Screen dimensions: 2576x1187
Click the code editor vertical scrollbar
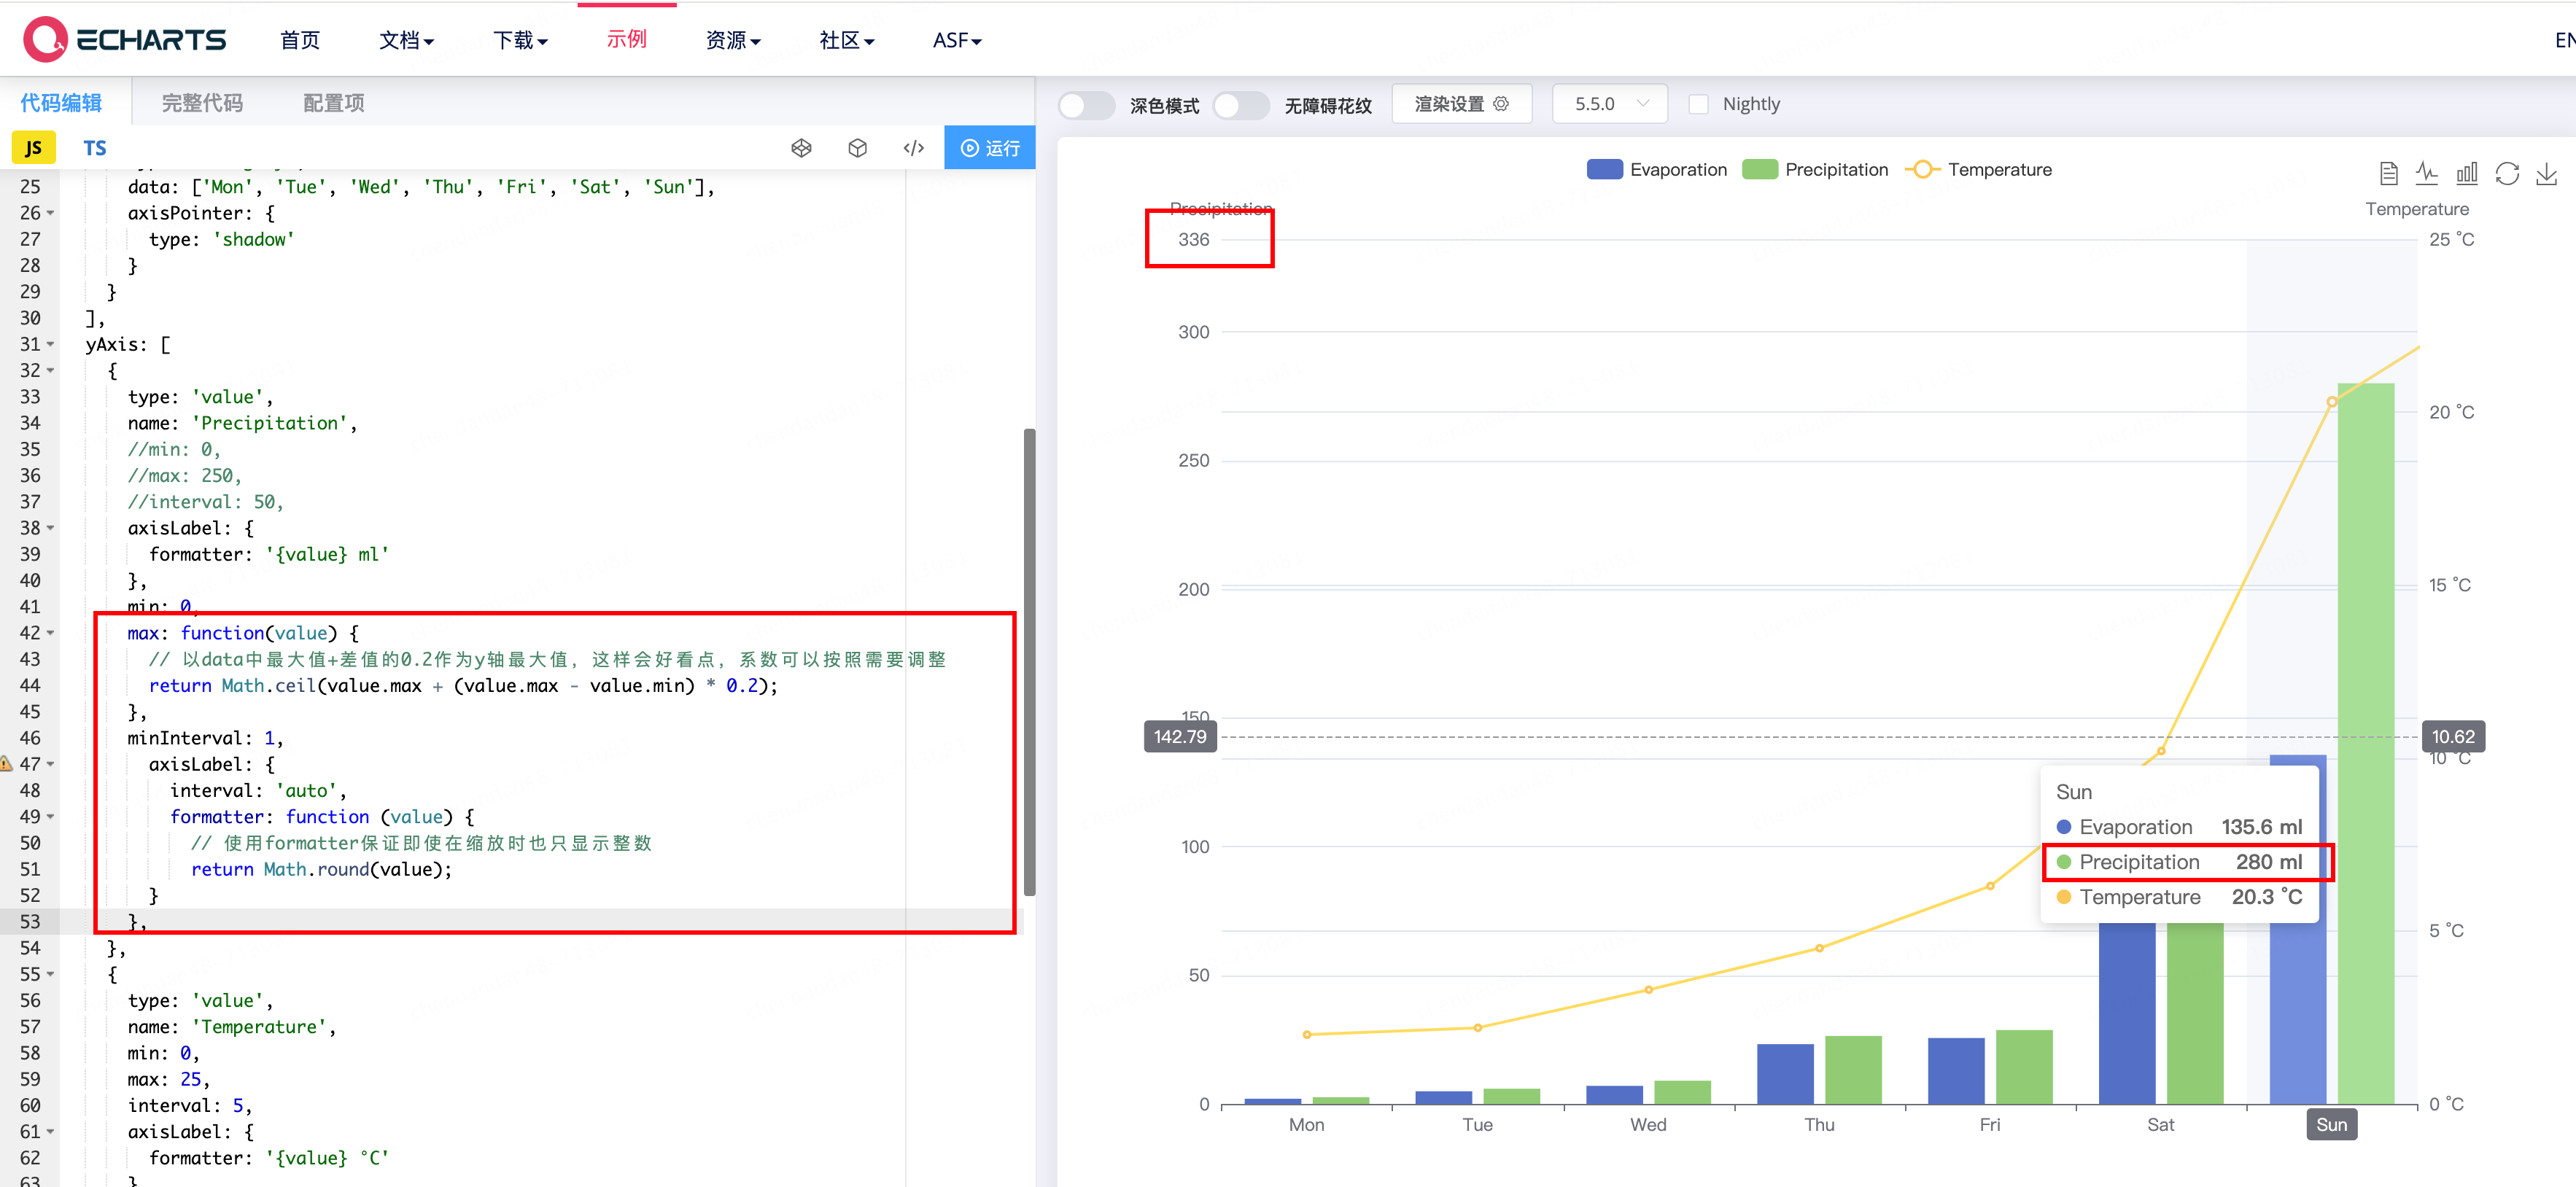pyautogui.click(x=1029, y=661)
